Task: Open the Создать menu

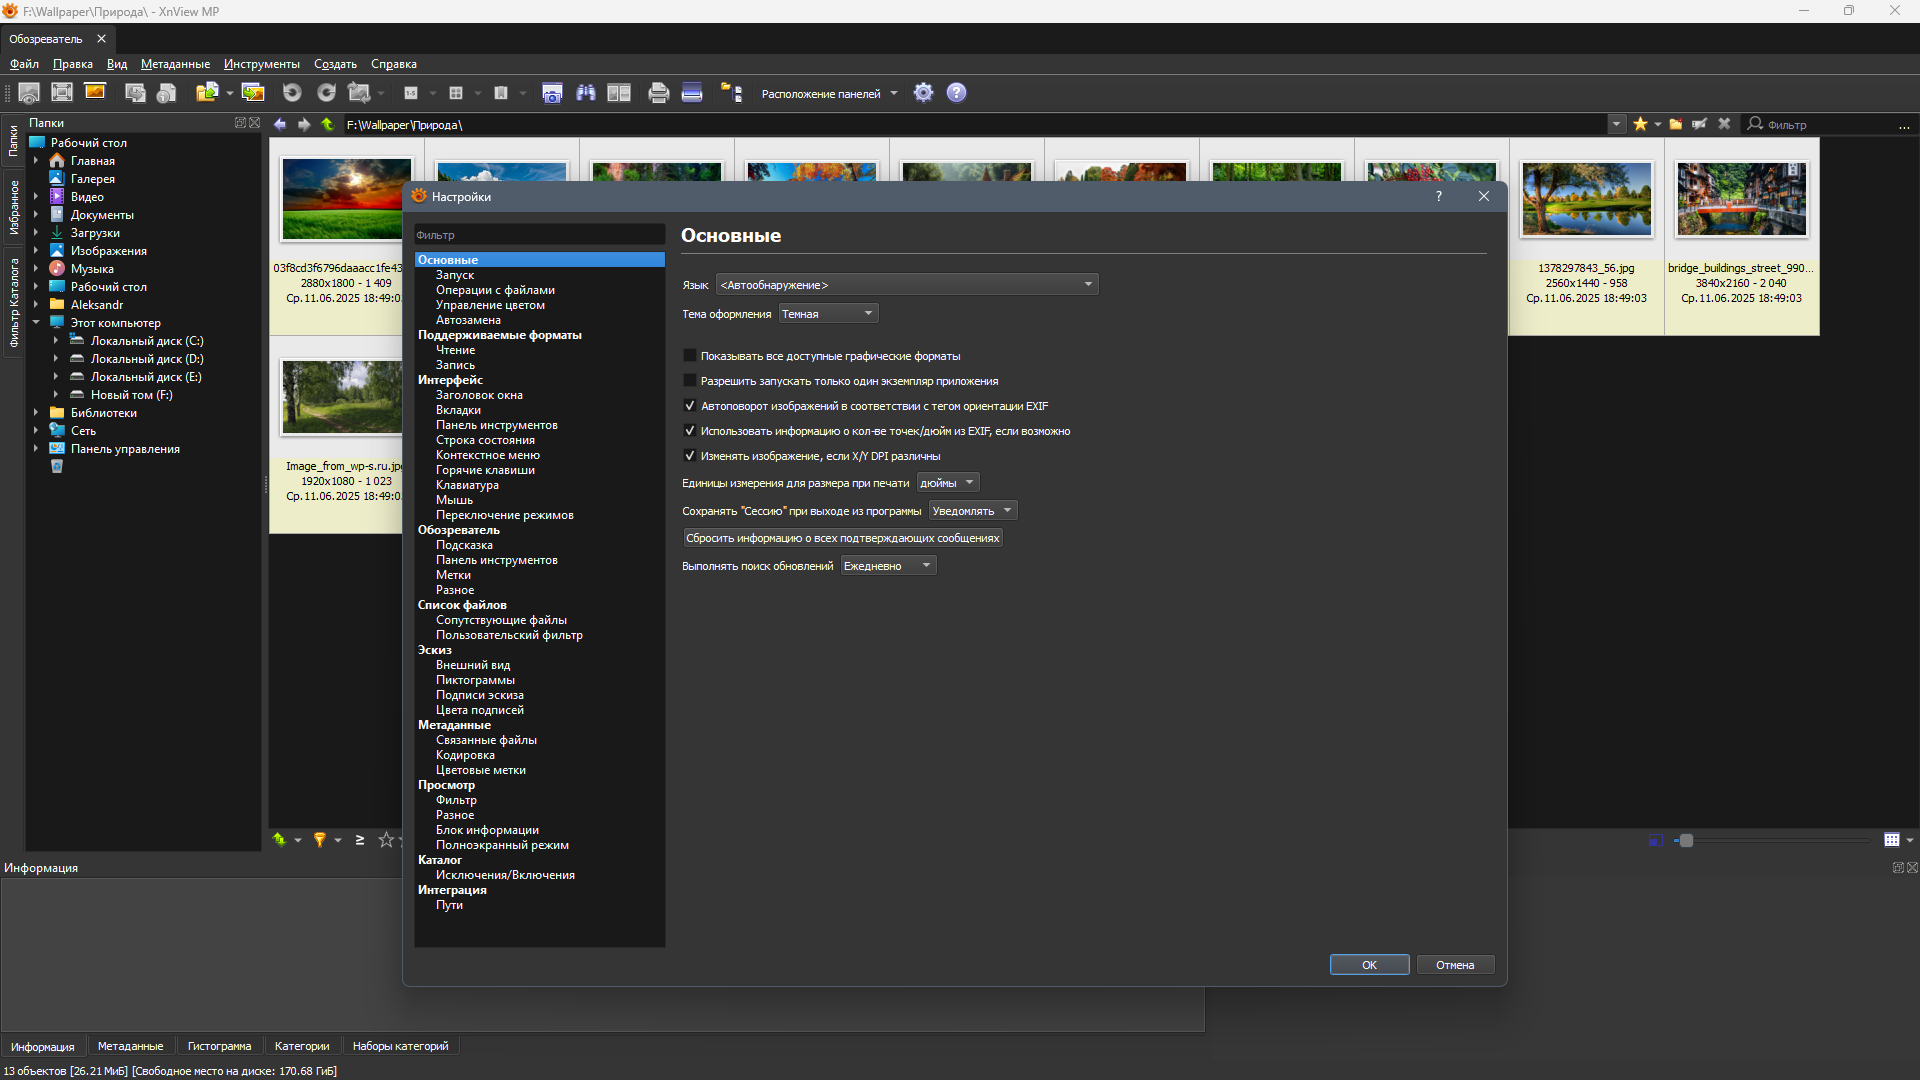Action: (x=335, y=64)
